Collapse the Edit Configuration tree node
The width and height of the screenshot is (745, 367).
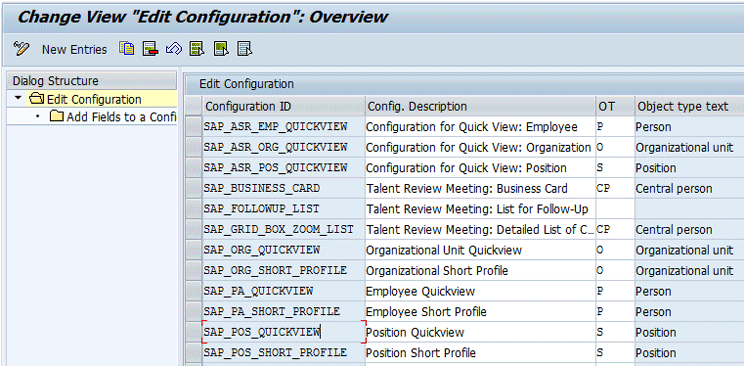coord(19,98)
